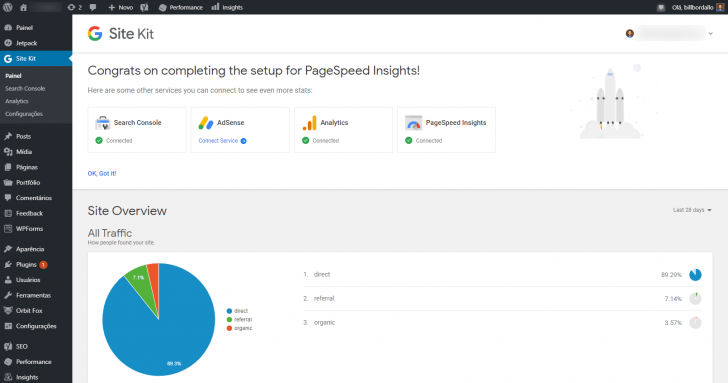Click mini pie chart beside 7.14%
This screenshot has width=728, height=383.
tap(695, 299)
